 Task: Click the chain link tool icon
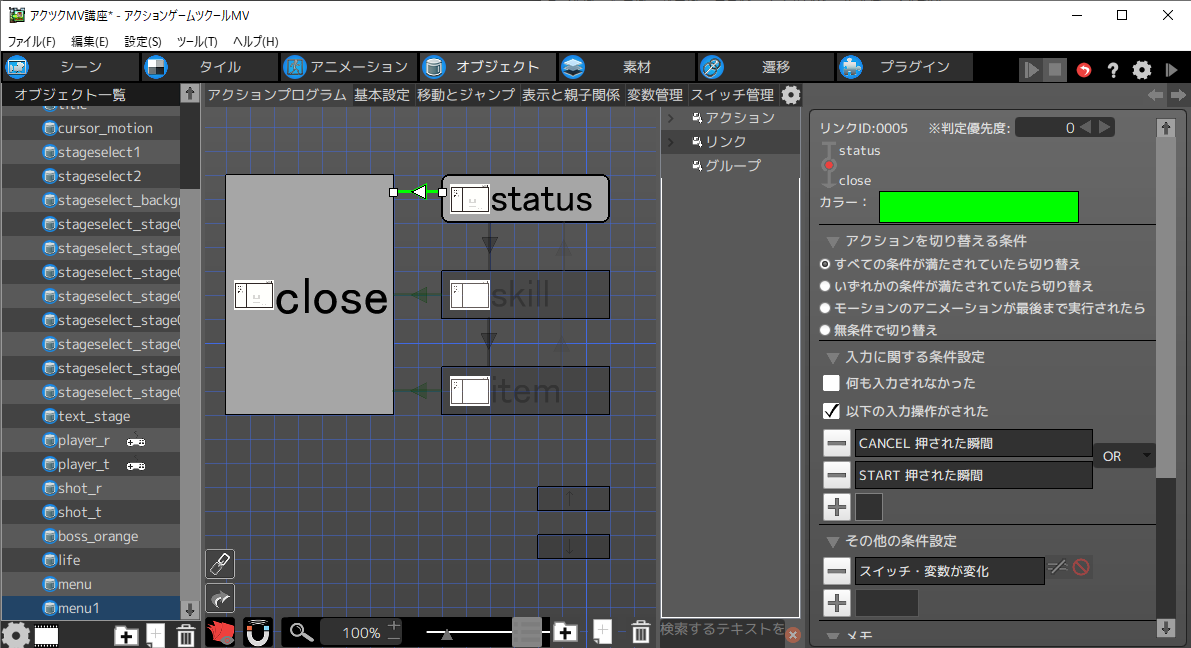point(220,564)
